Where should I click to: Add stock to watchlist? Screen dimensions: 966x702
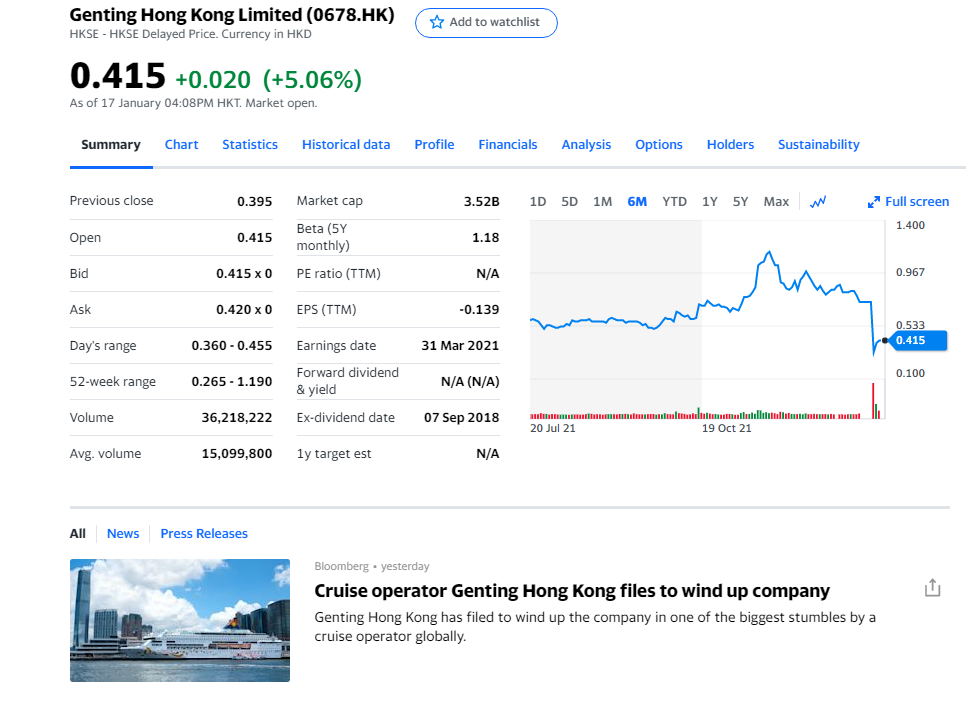coord(486,23)
